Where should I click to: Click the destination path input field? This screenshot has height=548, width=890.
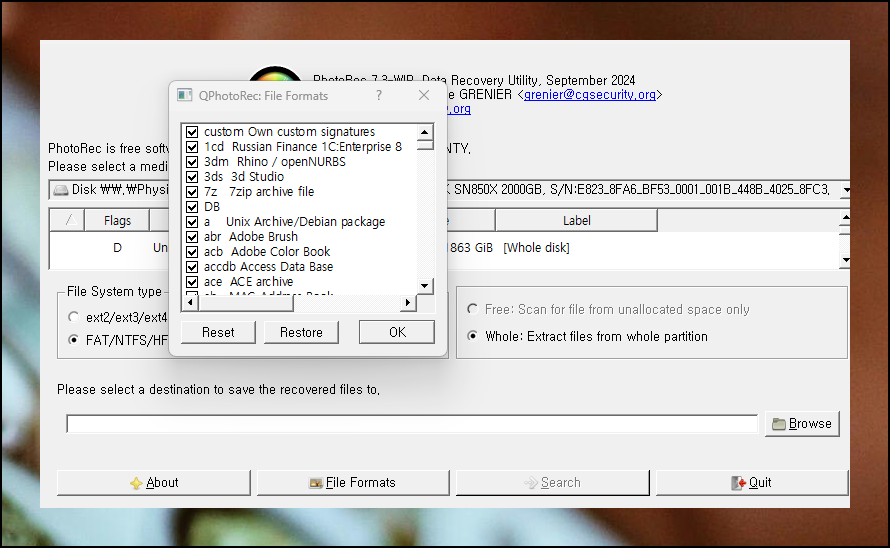412,424
